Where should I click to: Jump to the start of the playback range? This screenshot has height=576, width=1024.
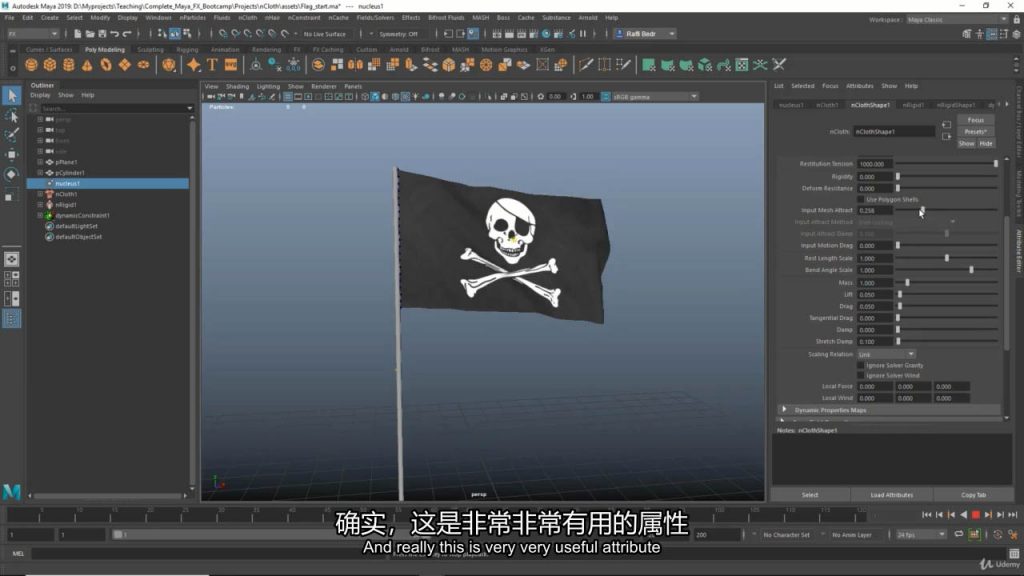[x=927, y=515]
